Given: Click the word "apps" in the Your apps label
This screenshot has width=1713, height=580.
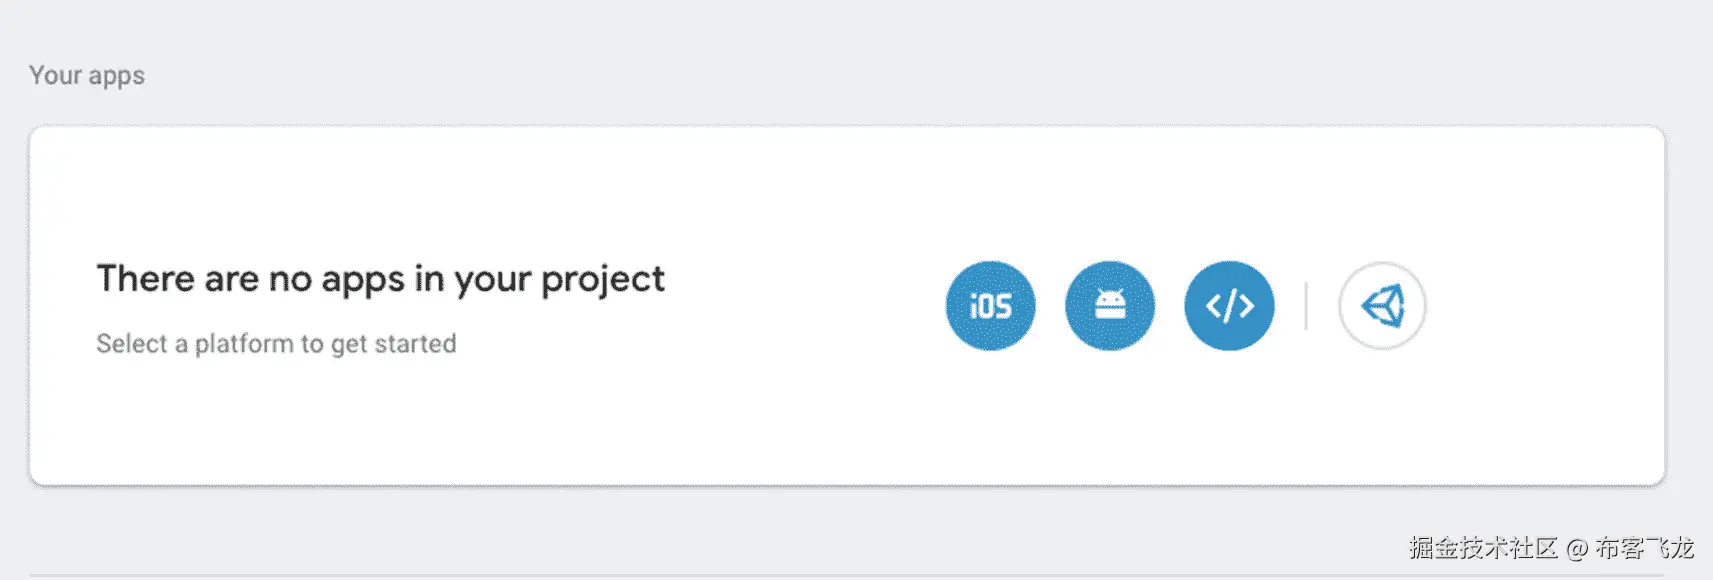Looking at the screenshot, I should click(116, 77).
